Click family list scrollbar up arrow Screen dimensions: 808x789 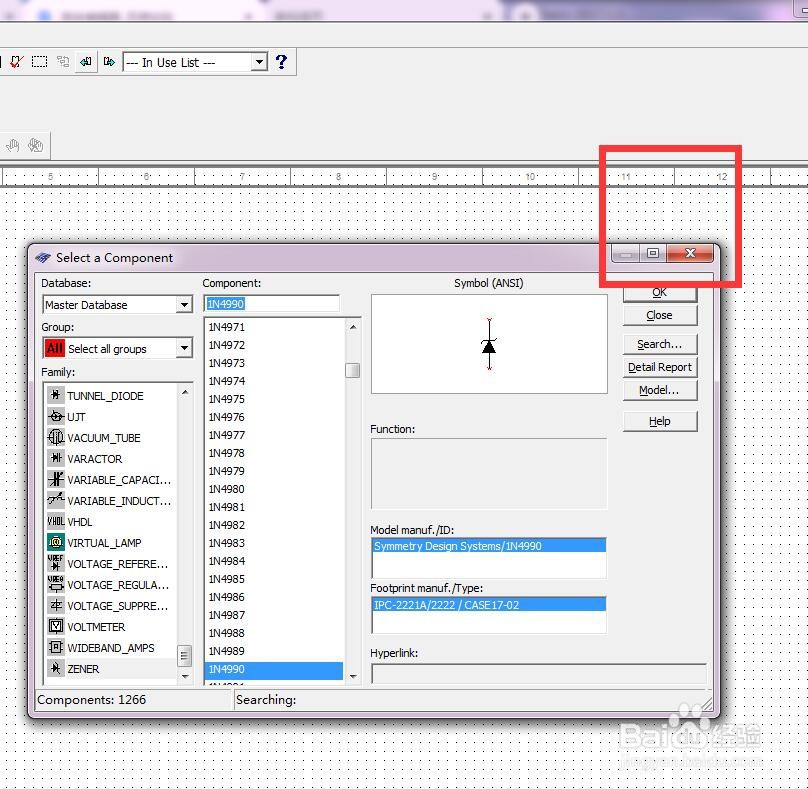coord(185,392)
